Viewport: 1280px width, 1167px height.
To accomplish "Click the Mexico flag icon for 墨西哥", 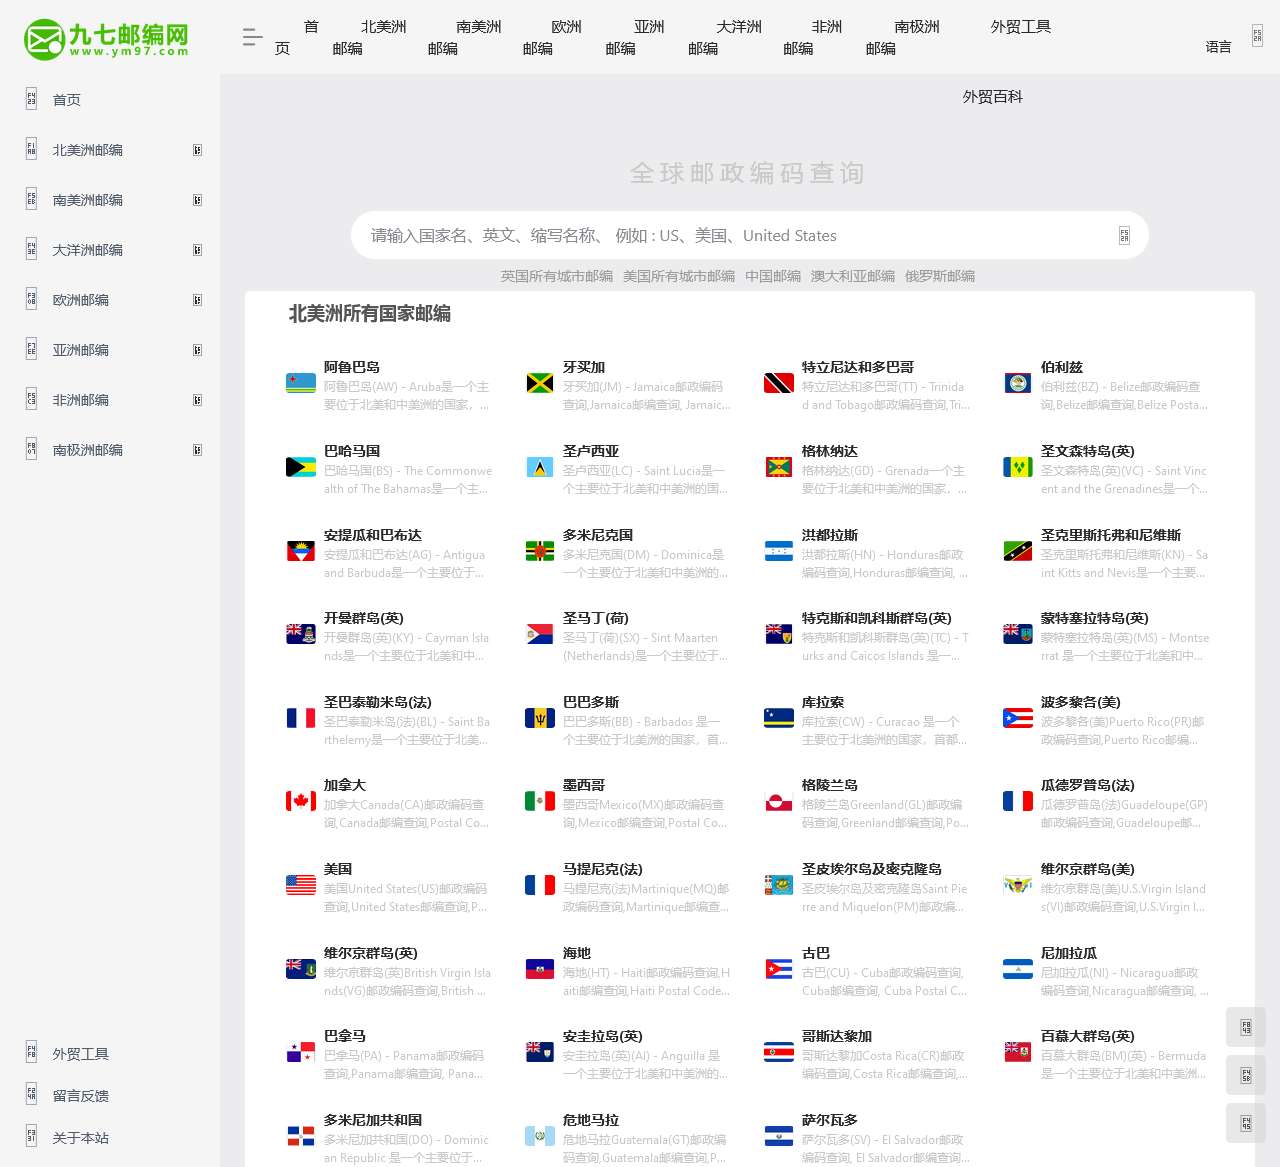I will click(x=540, y=801).
